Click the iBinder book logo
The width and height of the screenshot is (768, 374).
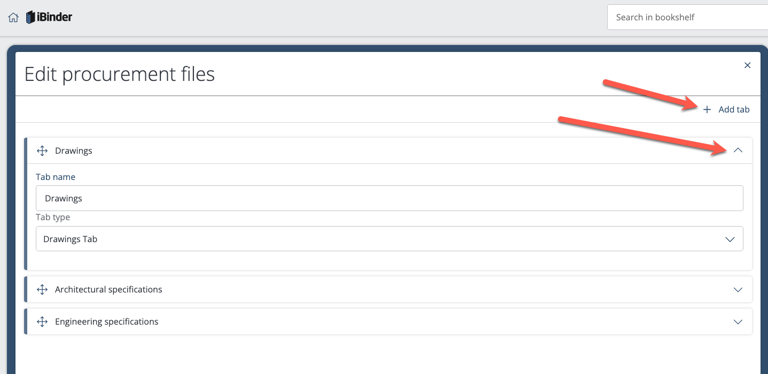(x=30, y=18)
